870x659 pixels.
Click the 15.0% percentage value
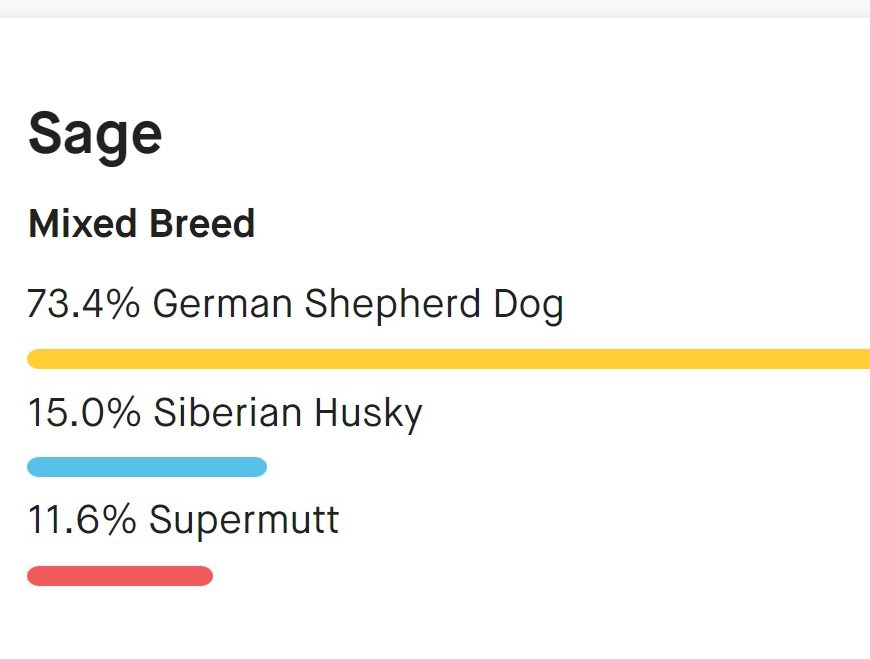[x=84, y=413]
